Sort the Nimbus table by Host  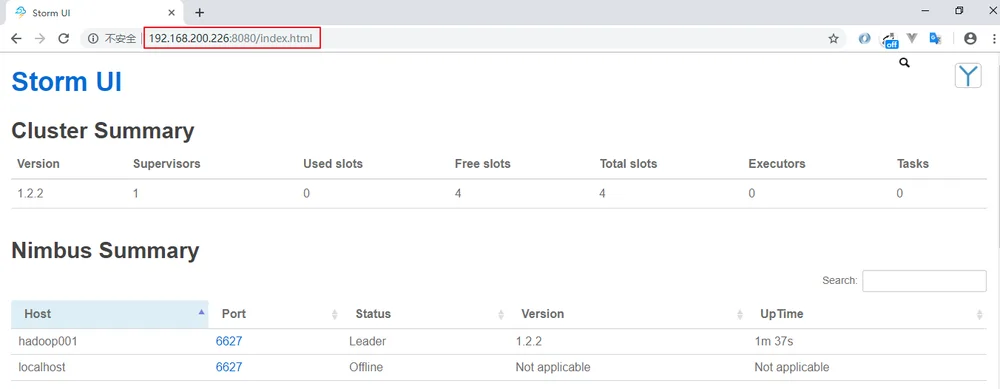pyautogui.click(x=110, y=314)
